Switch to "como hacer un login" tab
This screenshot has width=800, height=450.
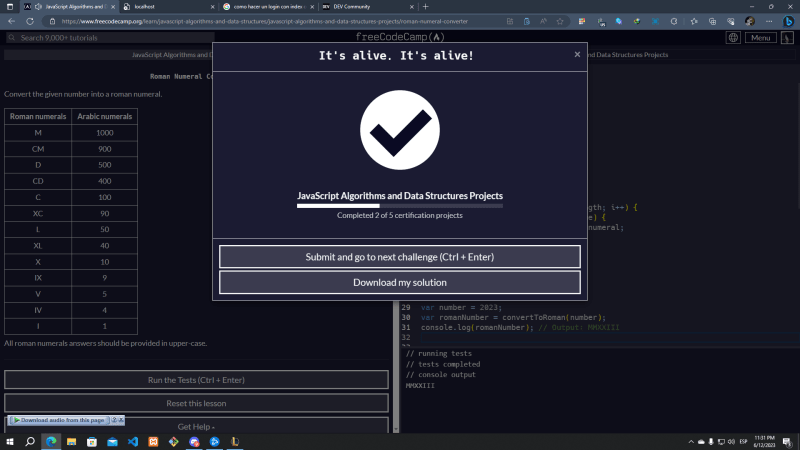tap(268, 7)
